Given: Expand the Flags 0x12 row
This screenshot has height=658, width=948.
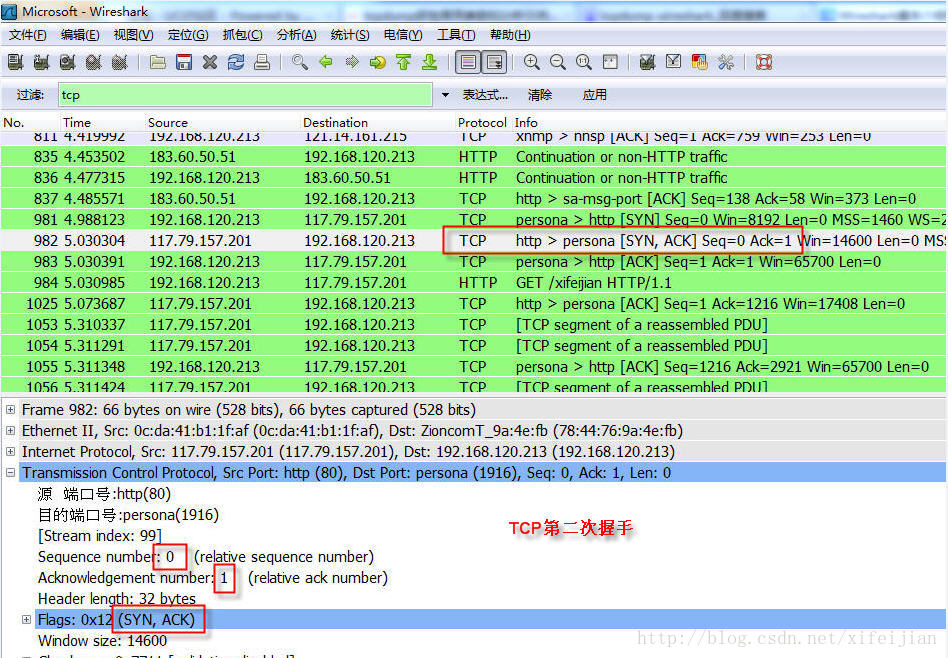Looking at the screenshot, I should point(26,619).
